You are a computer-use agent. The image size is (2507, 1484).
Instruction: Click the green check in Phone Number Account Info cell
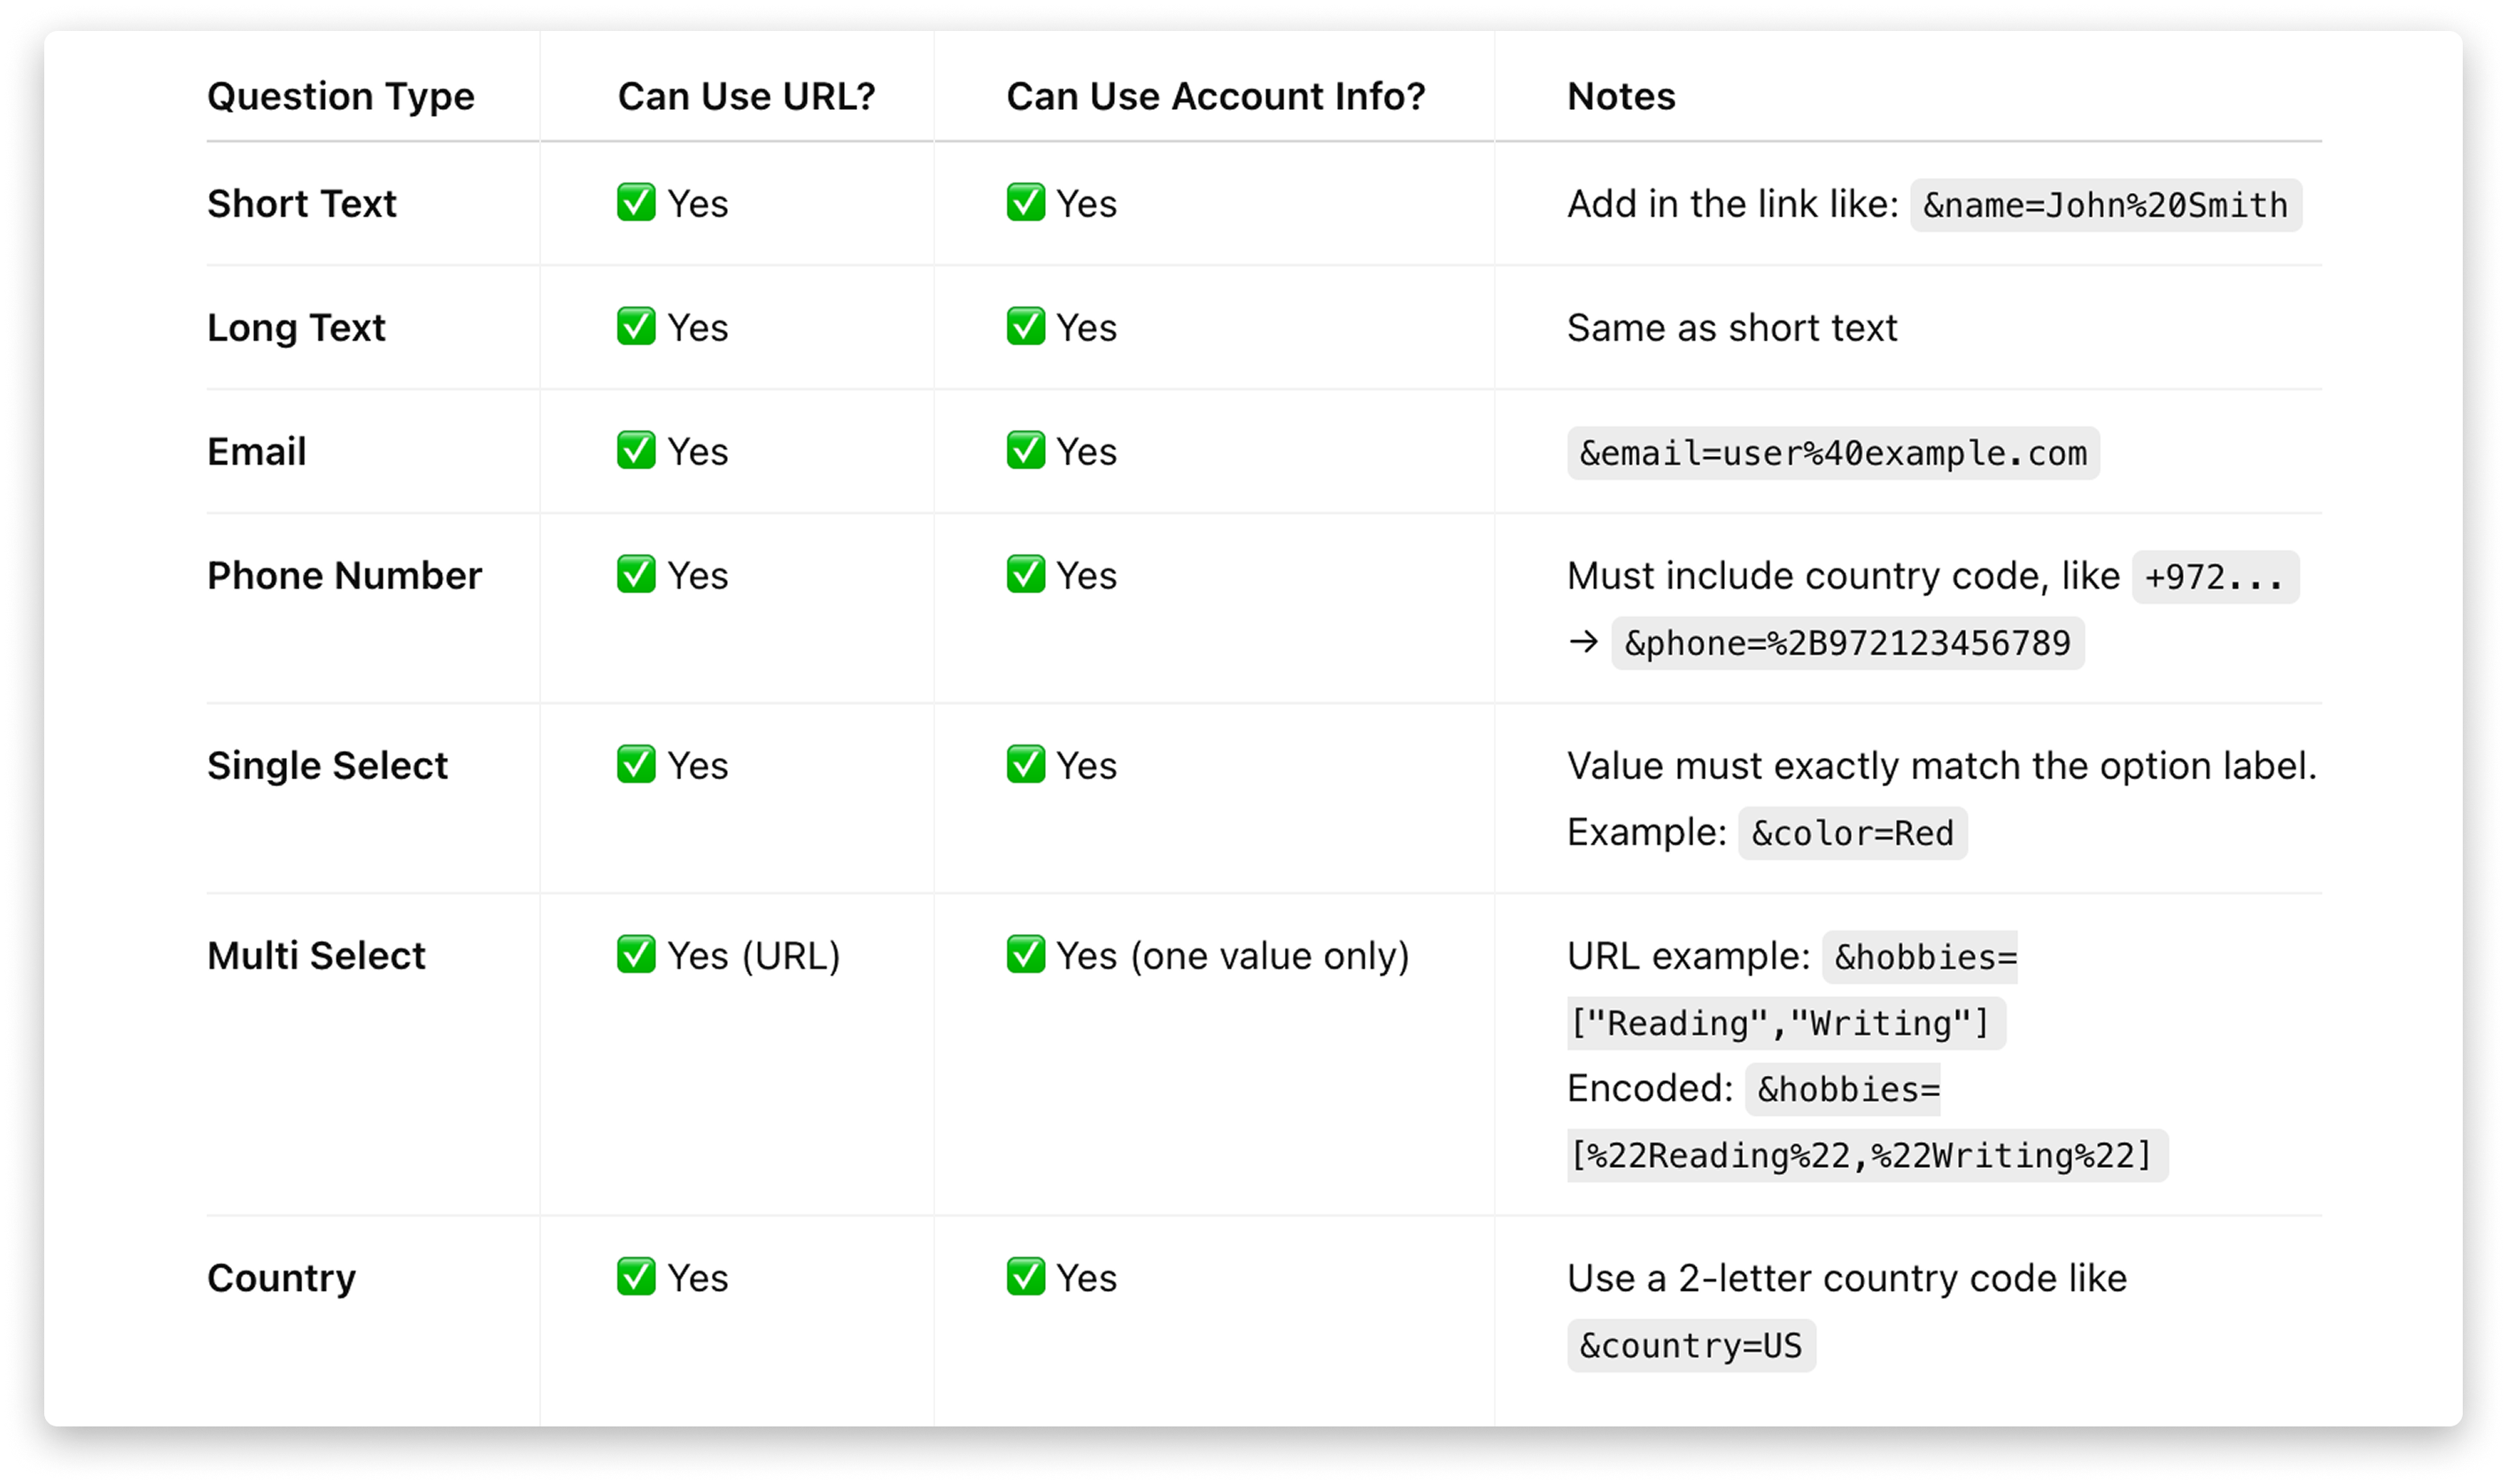tap(1025, 574)
